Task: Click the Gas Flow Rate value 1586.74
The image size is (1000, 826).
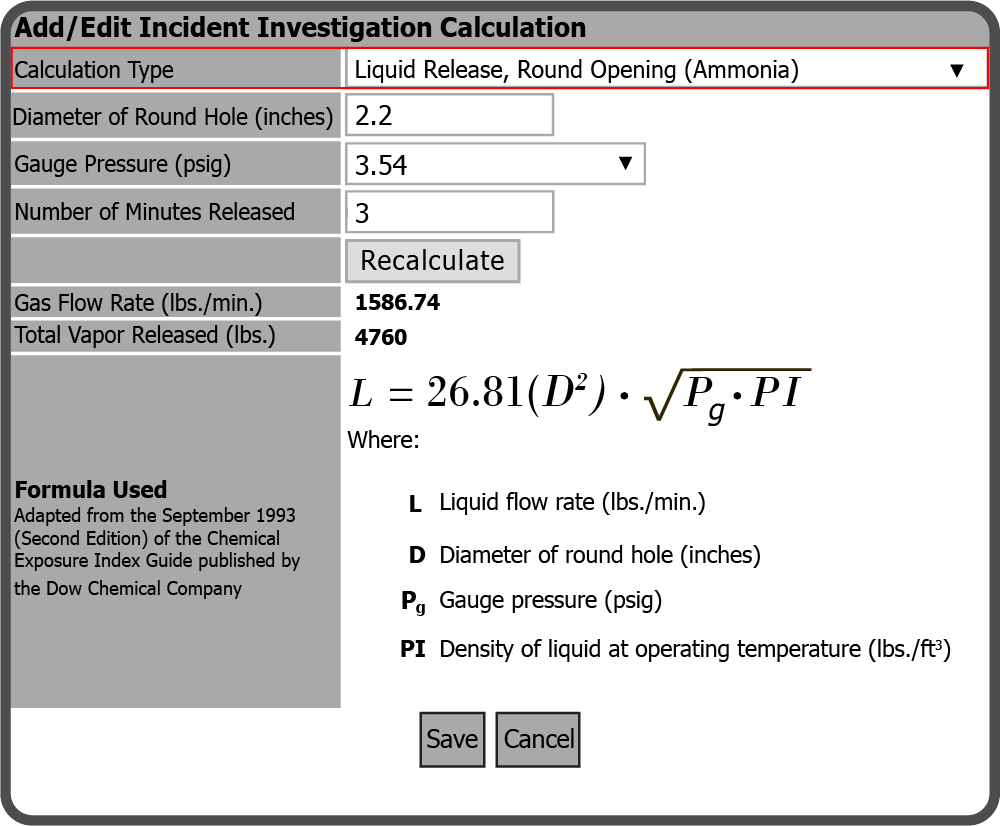Action: click(x=397, y=303)
